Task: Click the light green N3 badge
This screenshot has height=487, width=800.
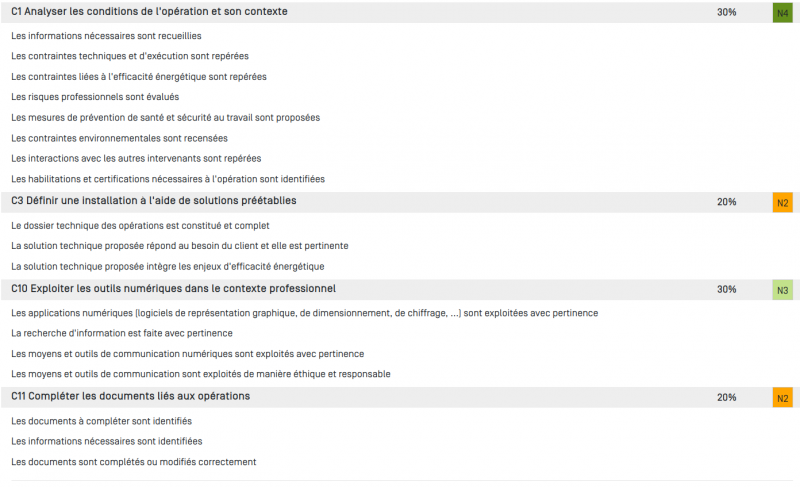Action: (782, 290)
